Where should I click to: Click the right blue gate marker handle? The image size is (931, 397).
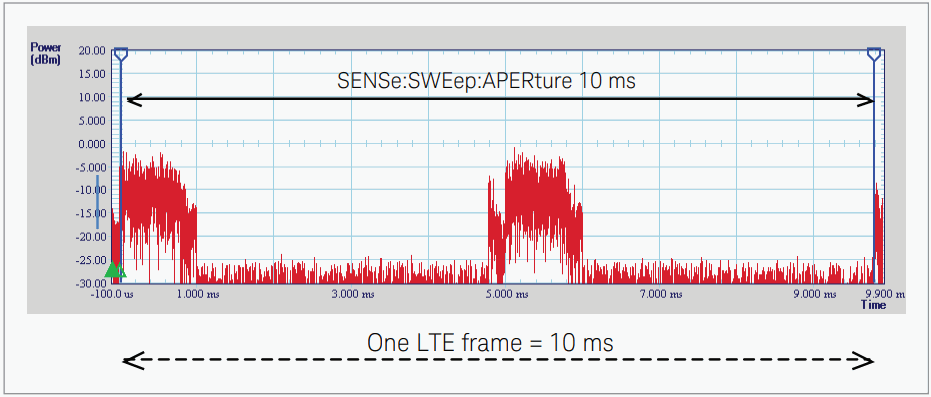(x=873, y=55)
